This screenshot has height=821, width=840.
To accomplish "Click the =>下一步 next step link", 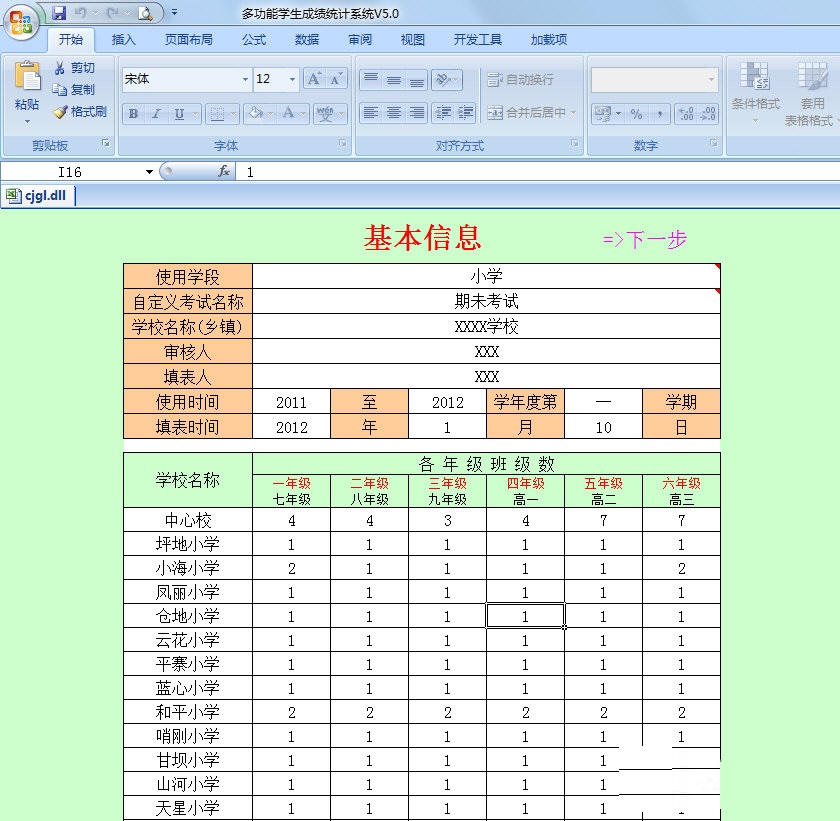I will [x=644, y=239].
